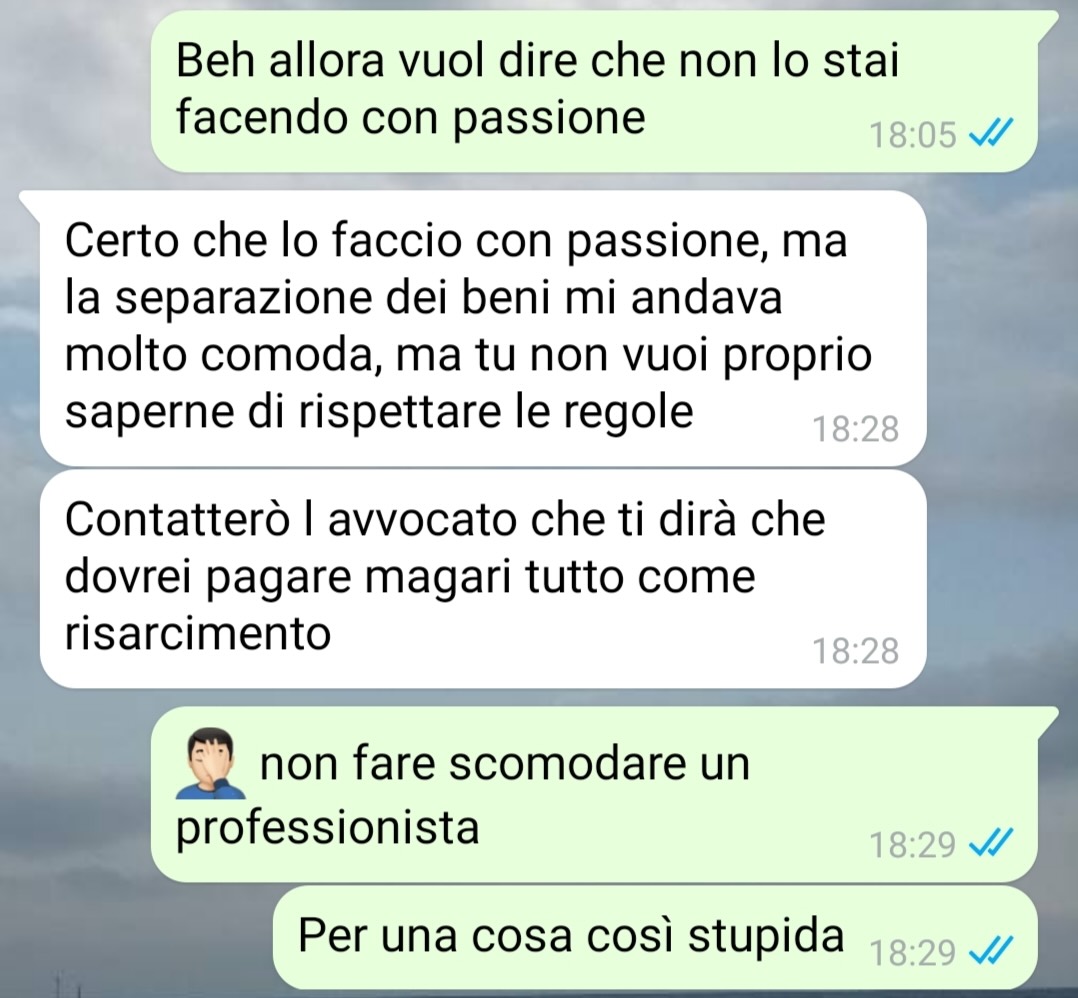Viewport: 1078px width, 998px height.
Task: Select message 'Beh allora vuol dire'
Action: pyautogui.click(x=594, y=91)
